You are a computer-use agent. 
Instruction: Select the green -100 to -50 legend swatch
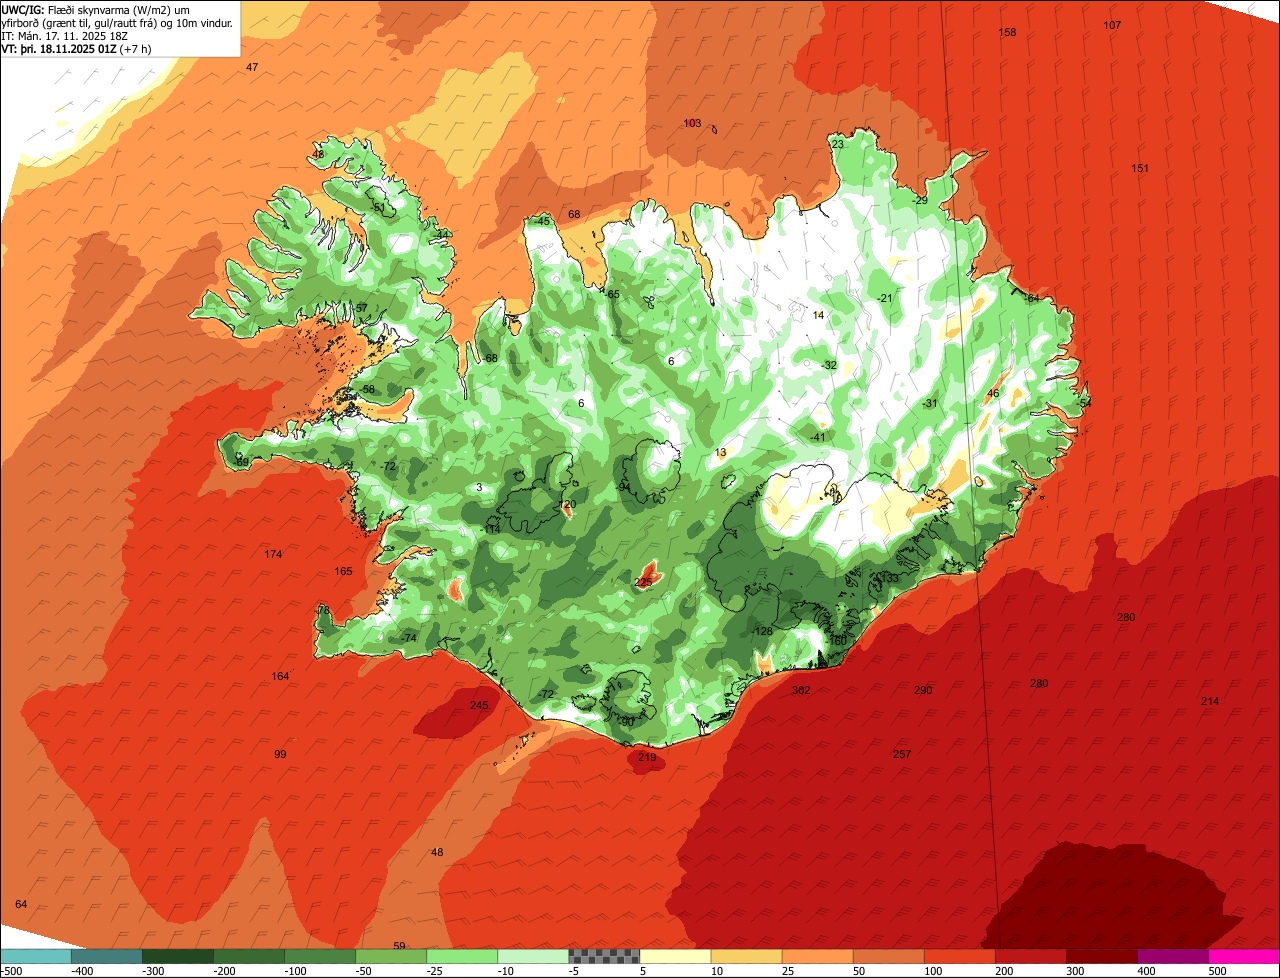coord(320,956)
